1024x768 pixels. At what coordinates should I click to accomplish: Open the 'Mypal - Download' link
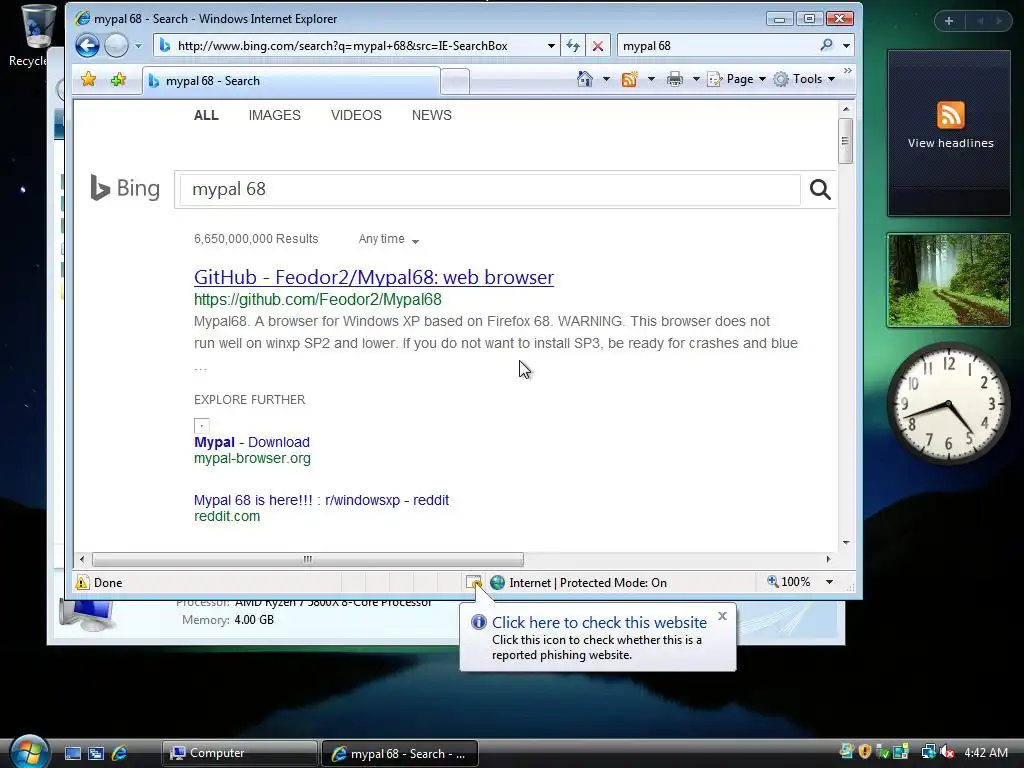tap(251, 442)
